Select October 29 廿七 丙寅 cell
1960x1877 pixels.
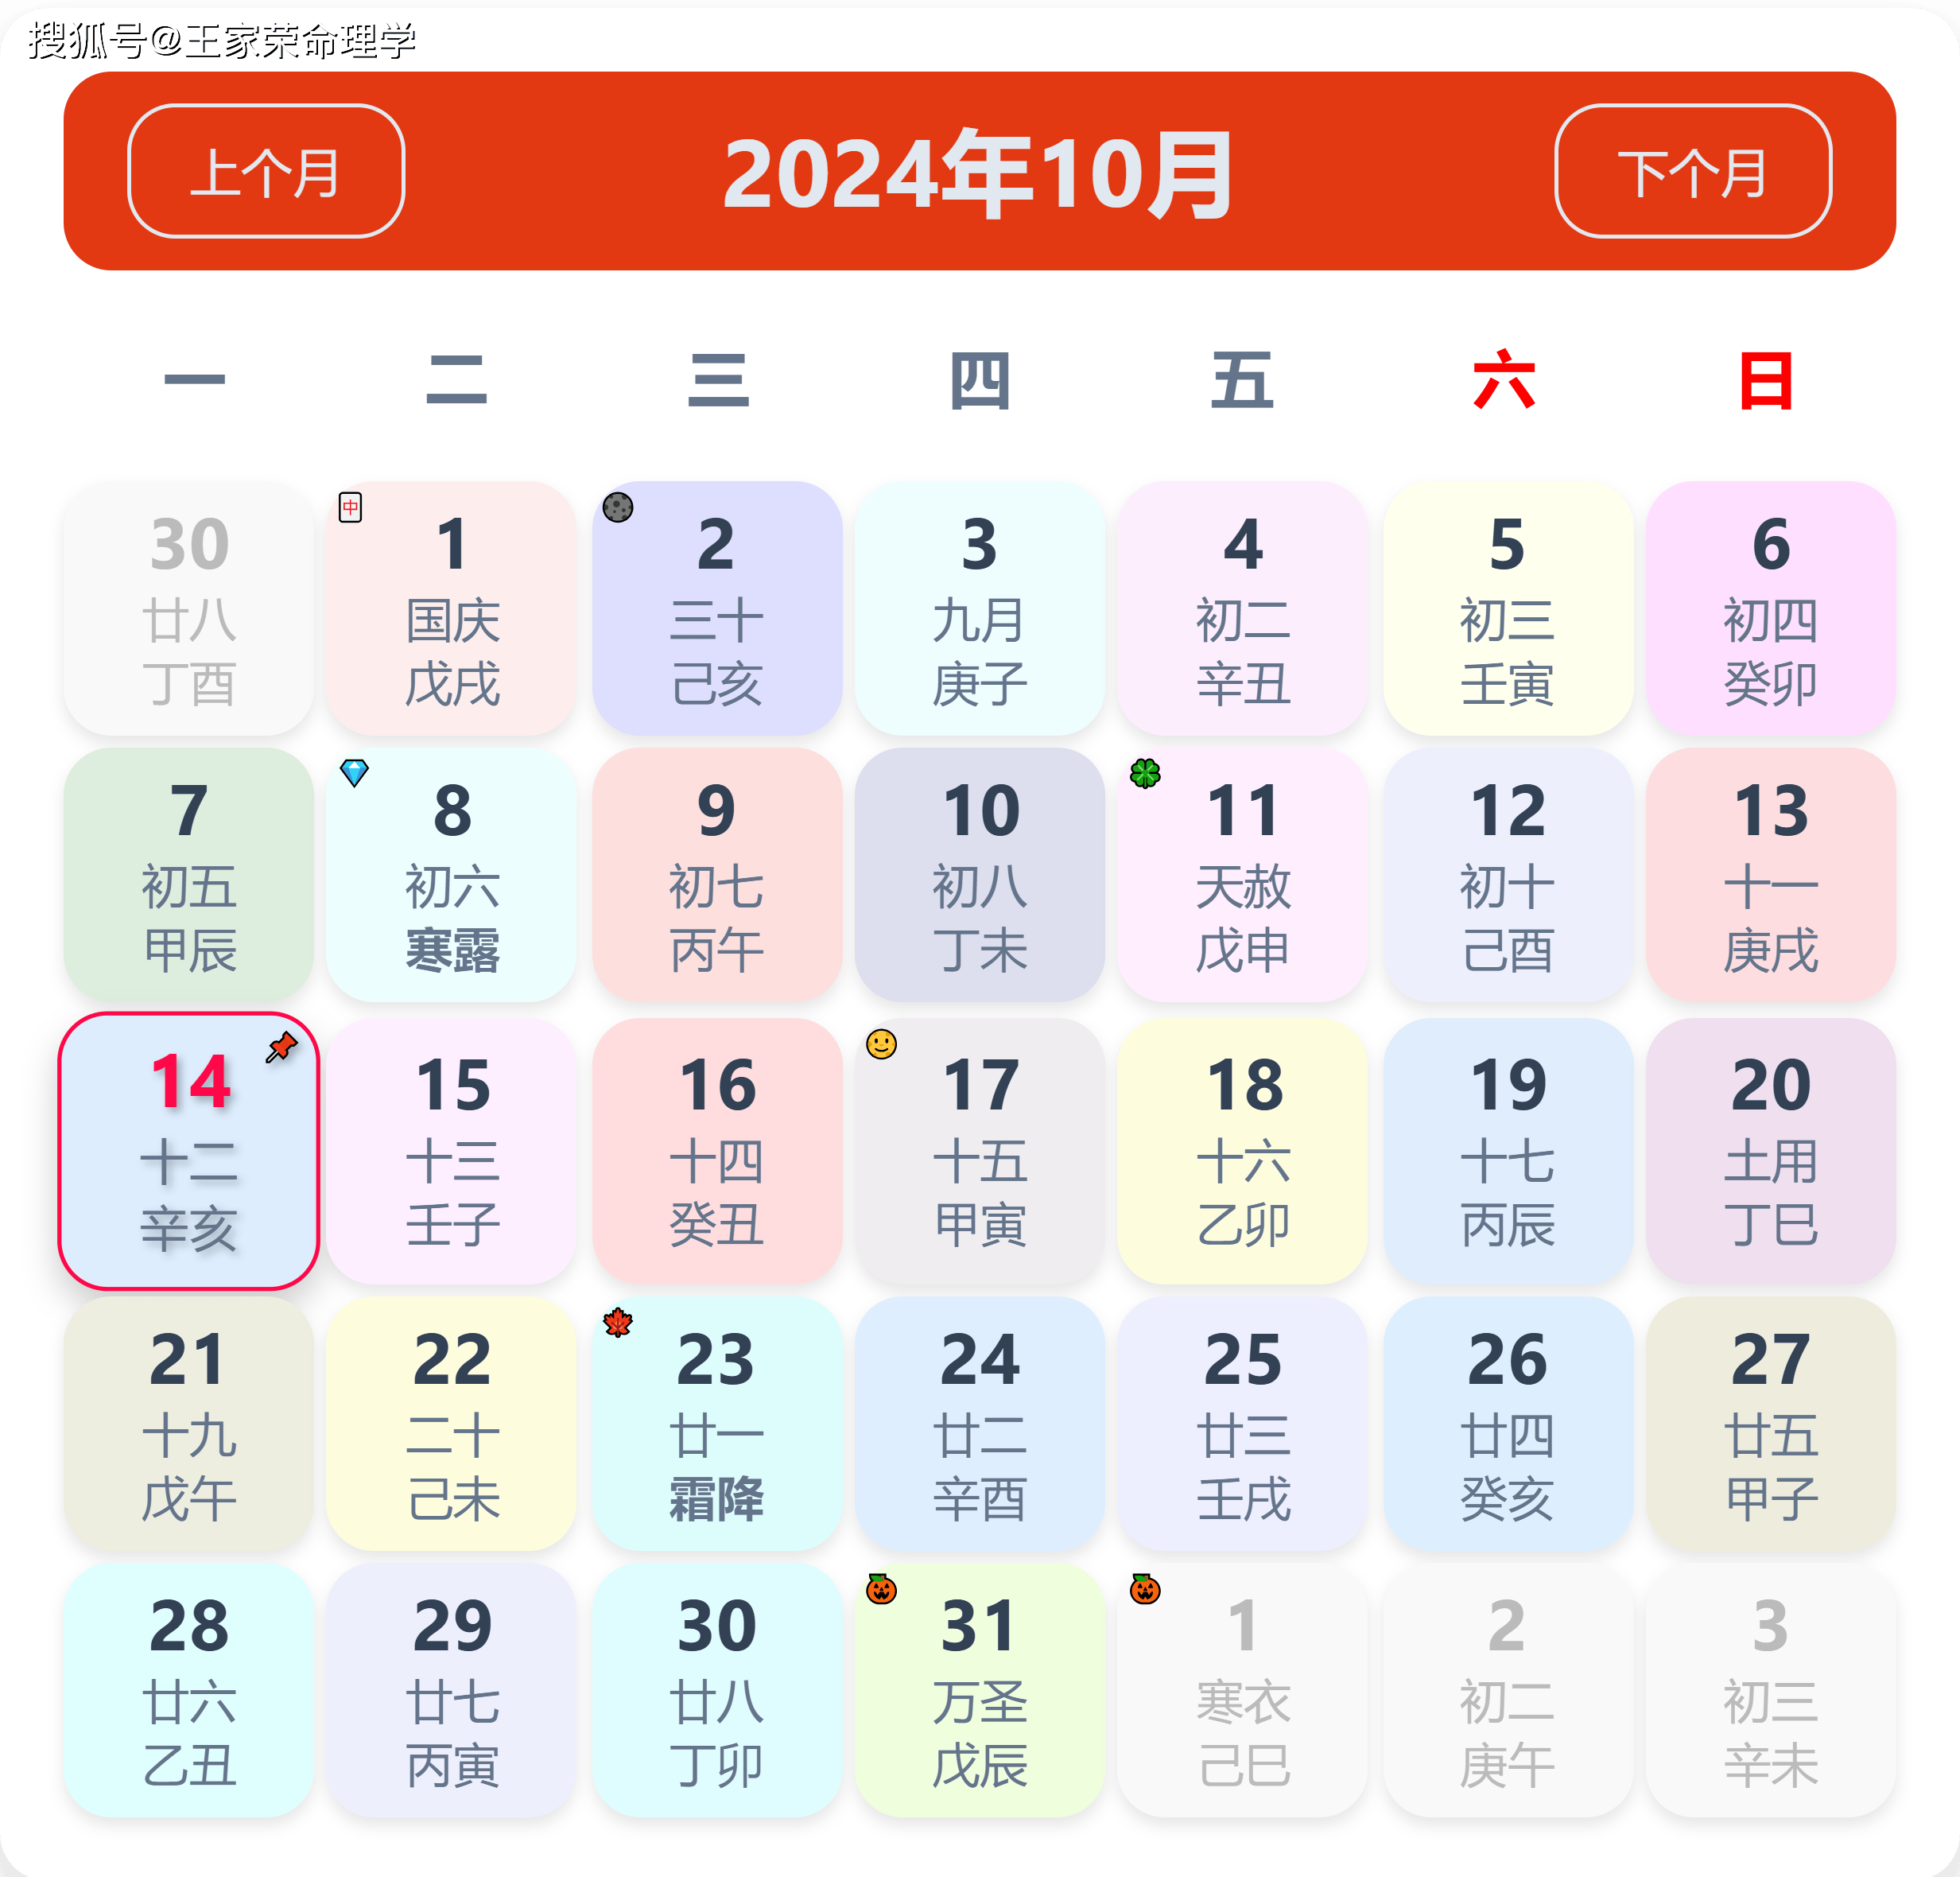tap(452, 1690)
